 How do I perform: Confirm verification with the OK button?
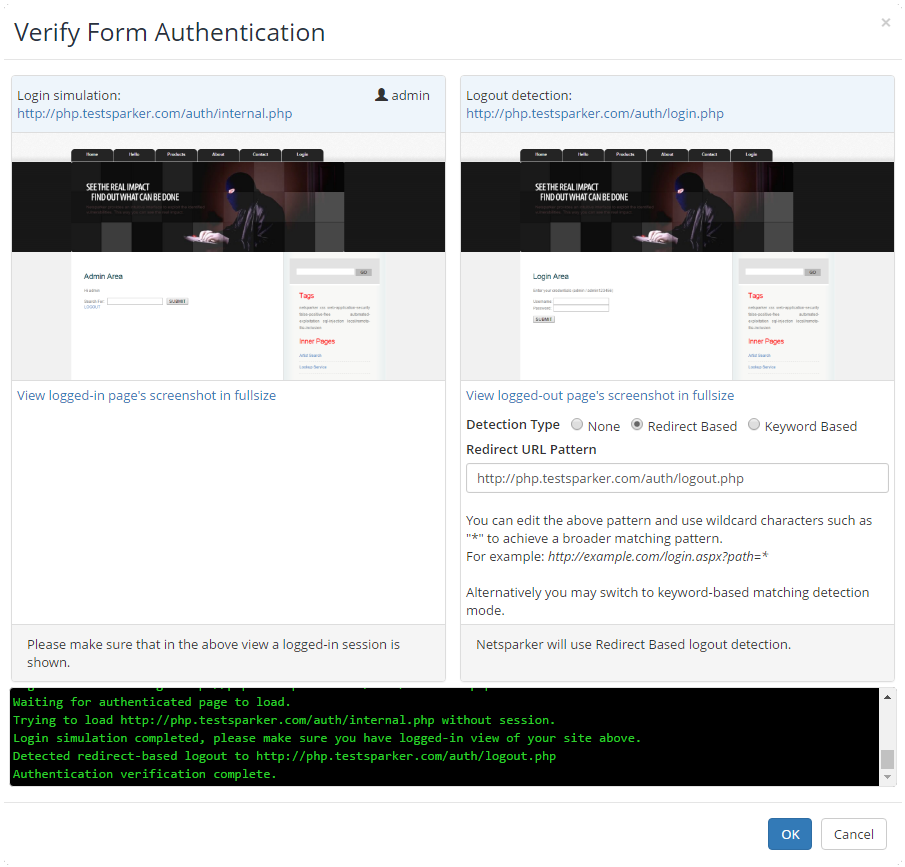(790, 834)
